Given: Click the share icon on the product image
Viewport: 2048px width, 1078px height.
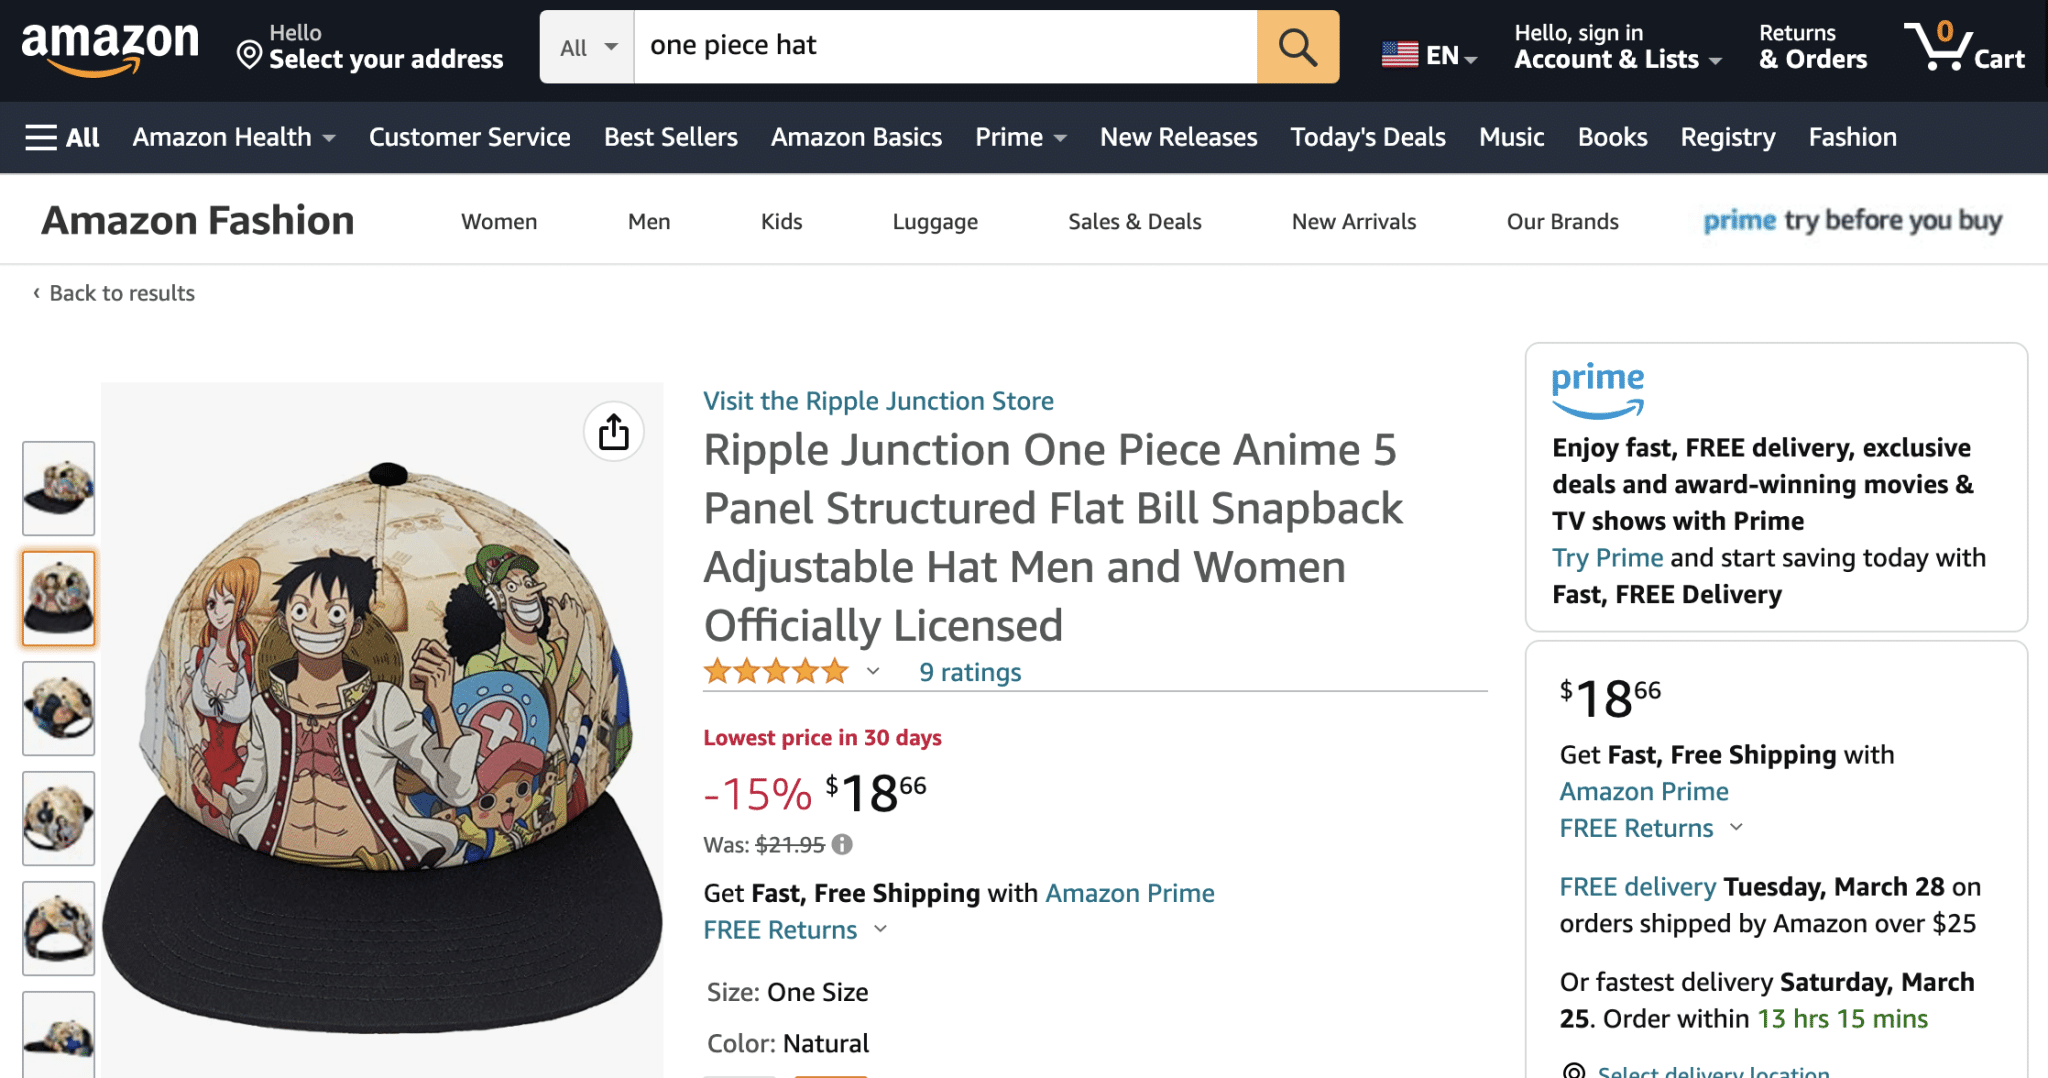Looking at the screenshot, I should 614,432.
